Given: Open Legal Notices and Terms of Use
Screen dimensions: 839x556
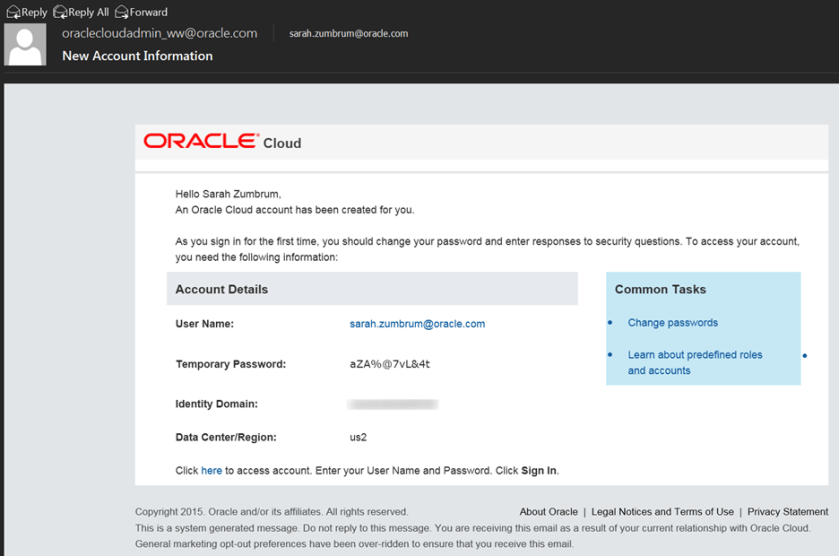Looking at the screenshot, I should point(662,512).
